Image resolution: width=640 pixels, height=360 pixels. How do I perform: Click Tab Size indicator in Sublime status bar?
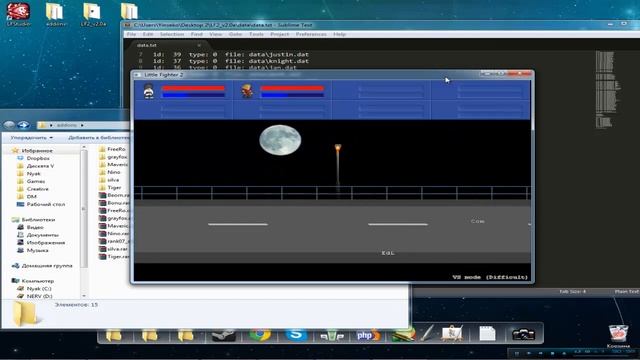572,291
